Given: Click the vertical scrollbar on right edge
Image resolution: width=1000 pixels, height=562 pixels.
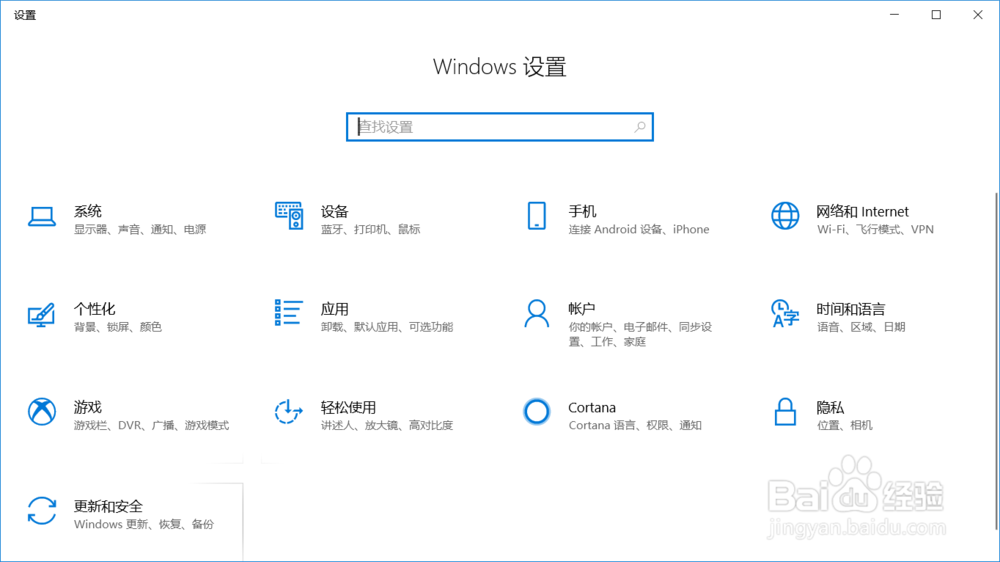Looking at the screenshot, I should (x=996, y=360).
